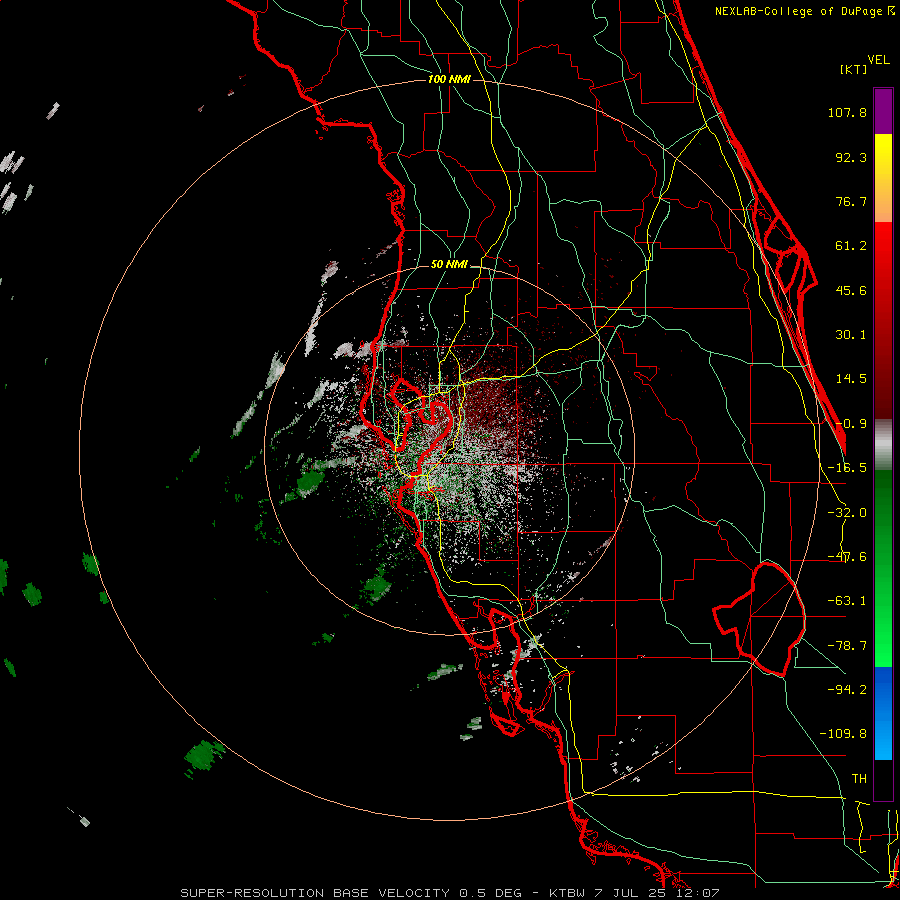Viewport: 900px width, 900px height.
Task: Click the TH legend label
Action: point(859,778)
